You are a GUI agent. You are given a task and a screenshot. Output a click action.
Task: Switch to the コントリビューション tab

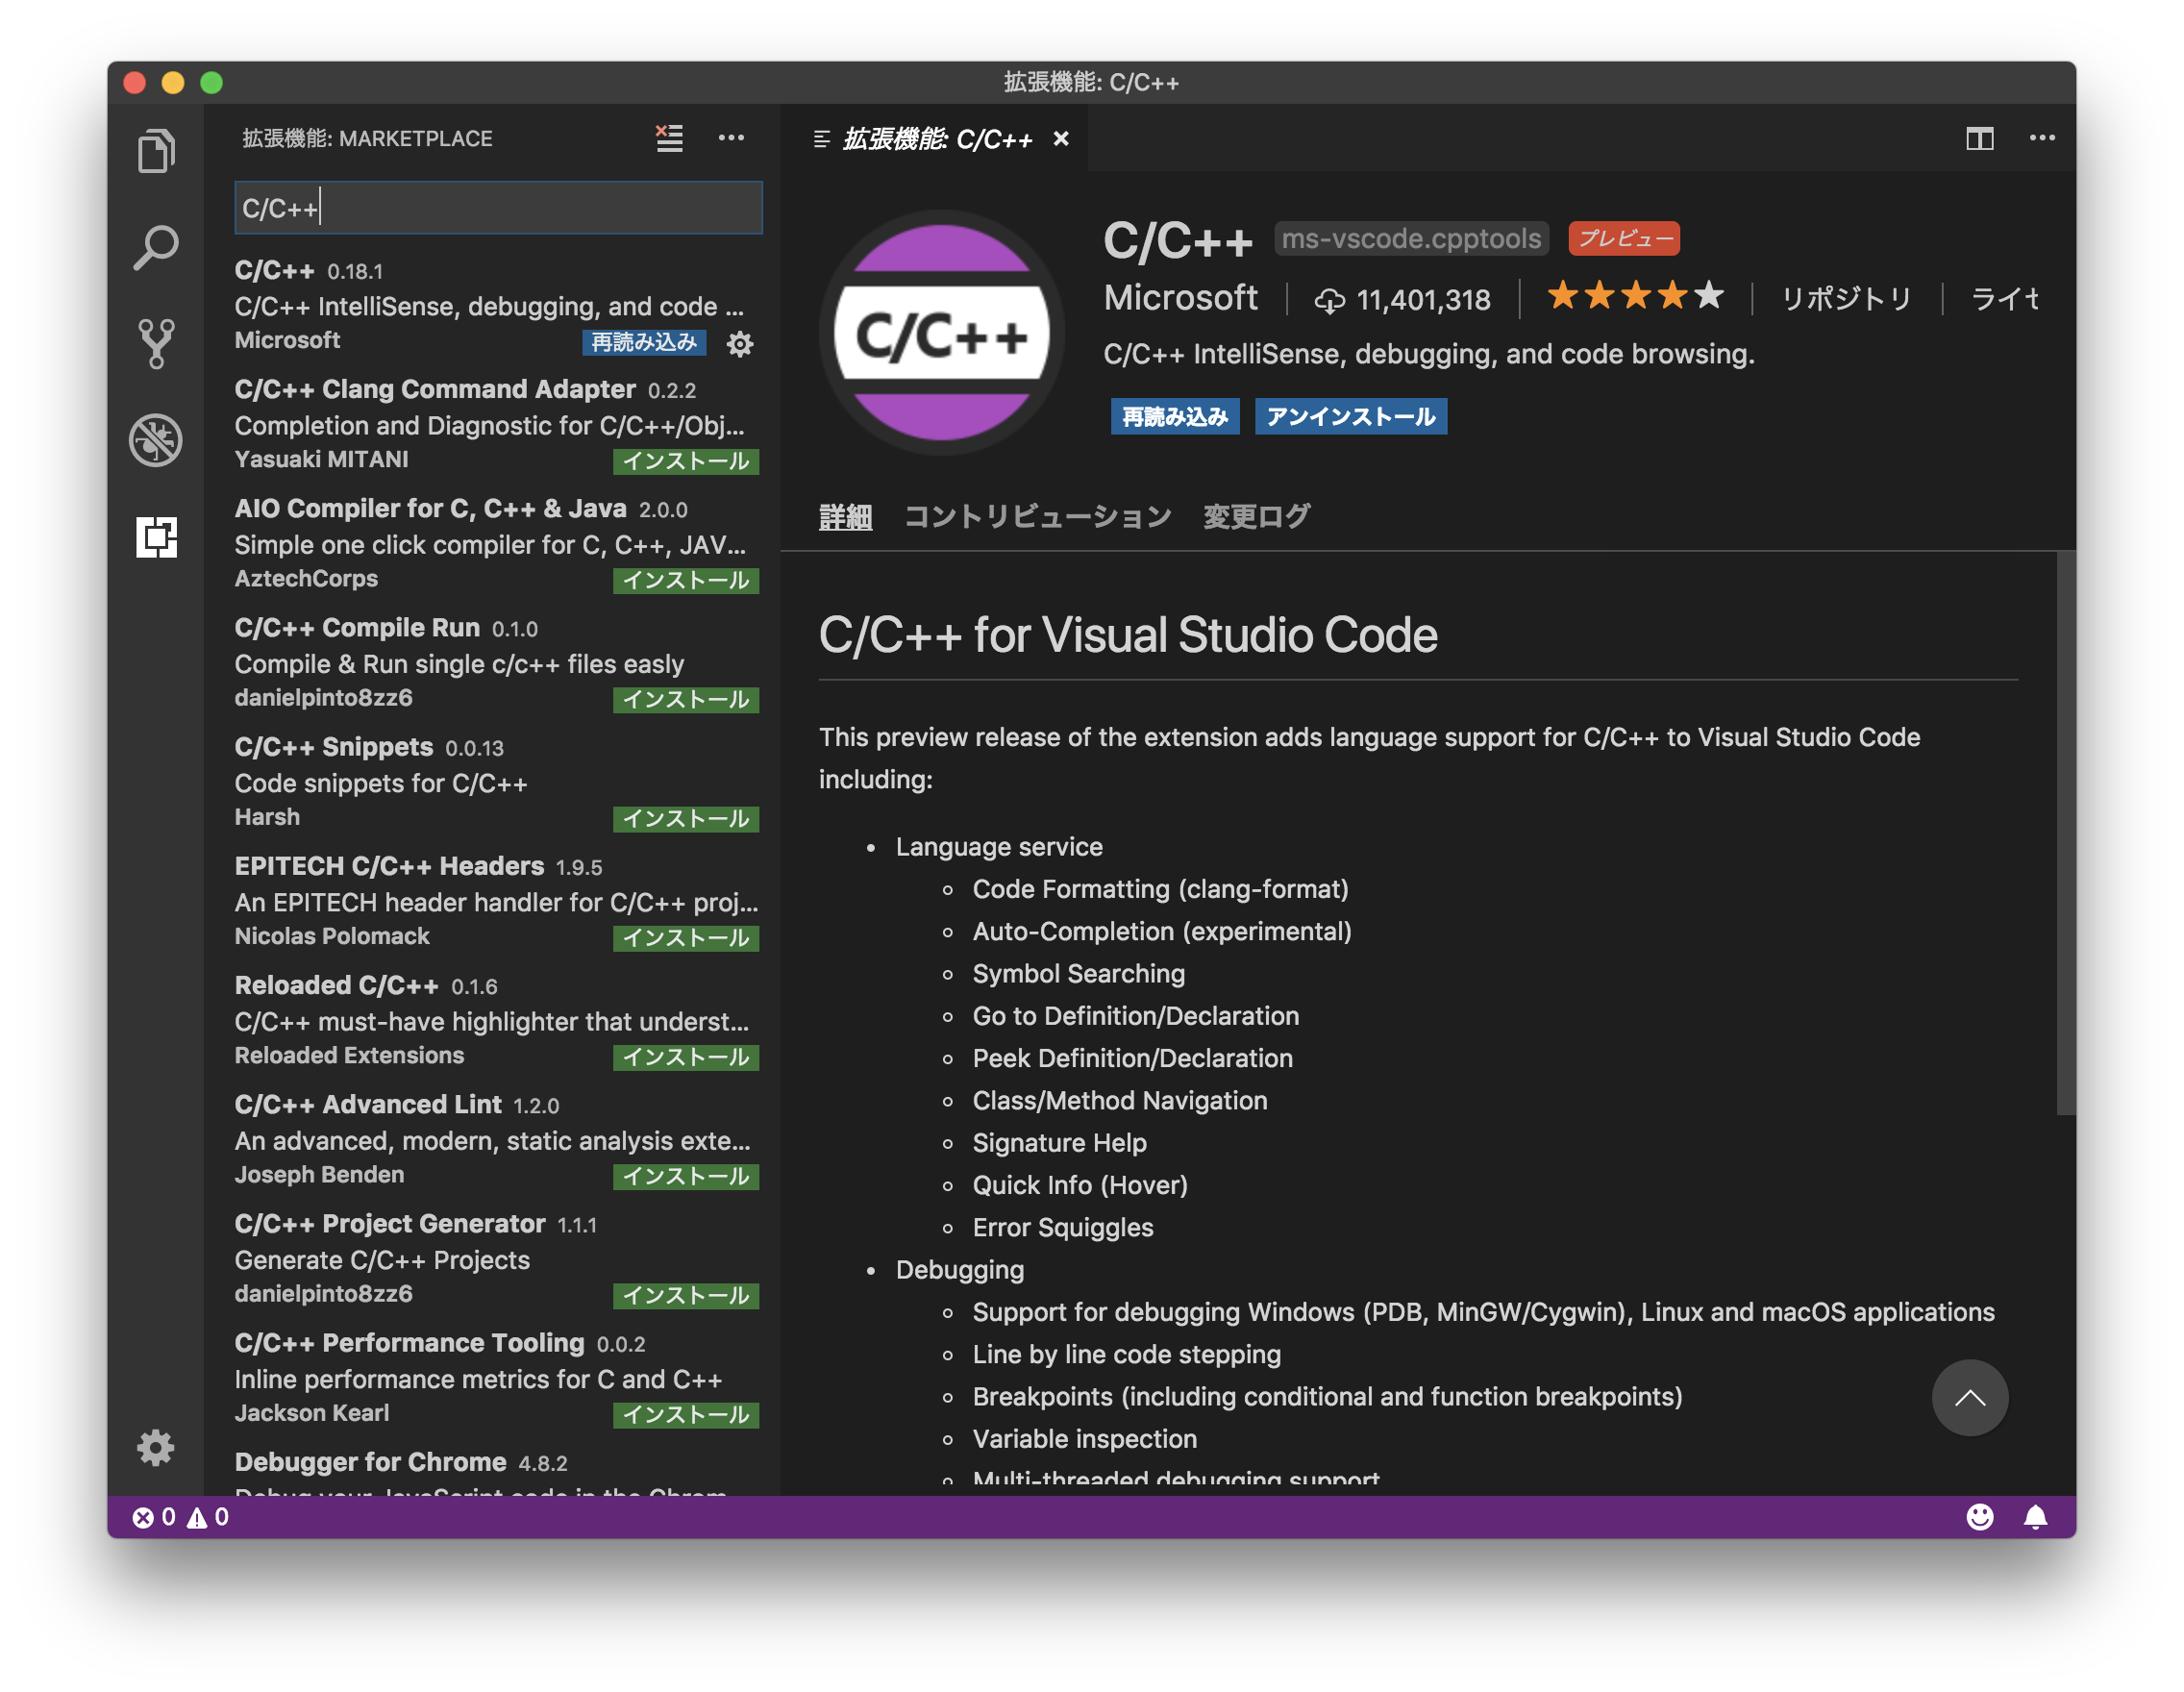click(1037, 517)
